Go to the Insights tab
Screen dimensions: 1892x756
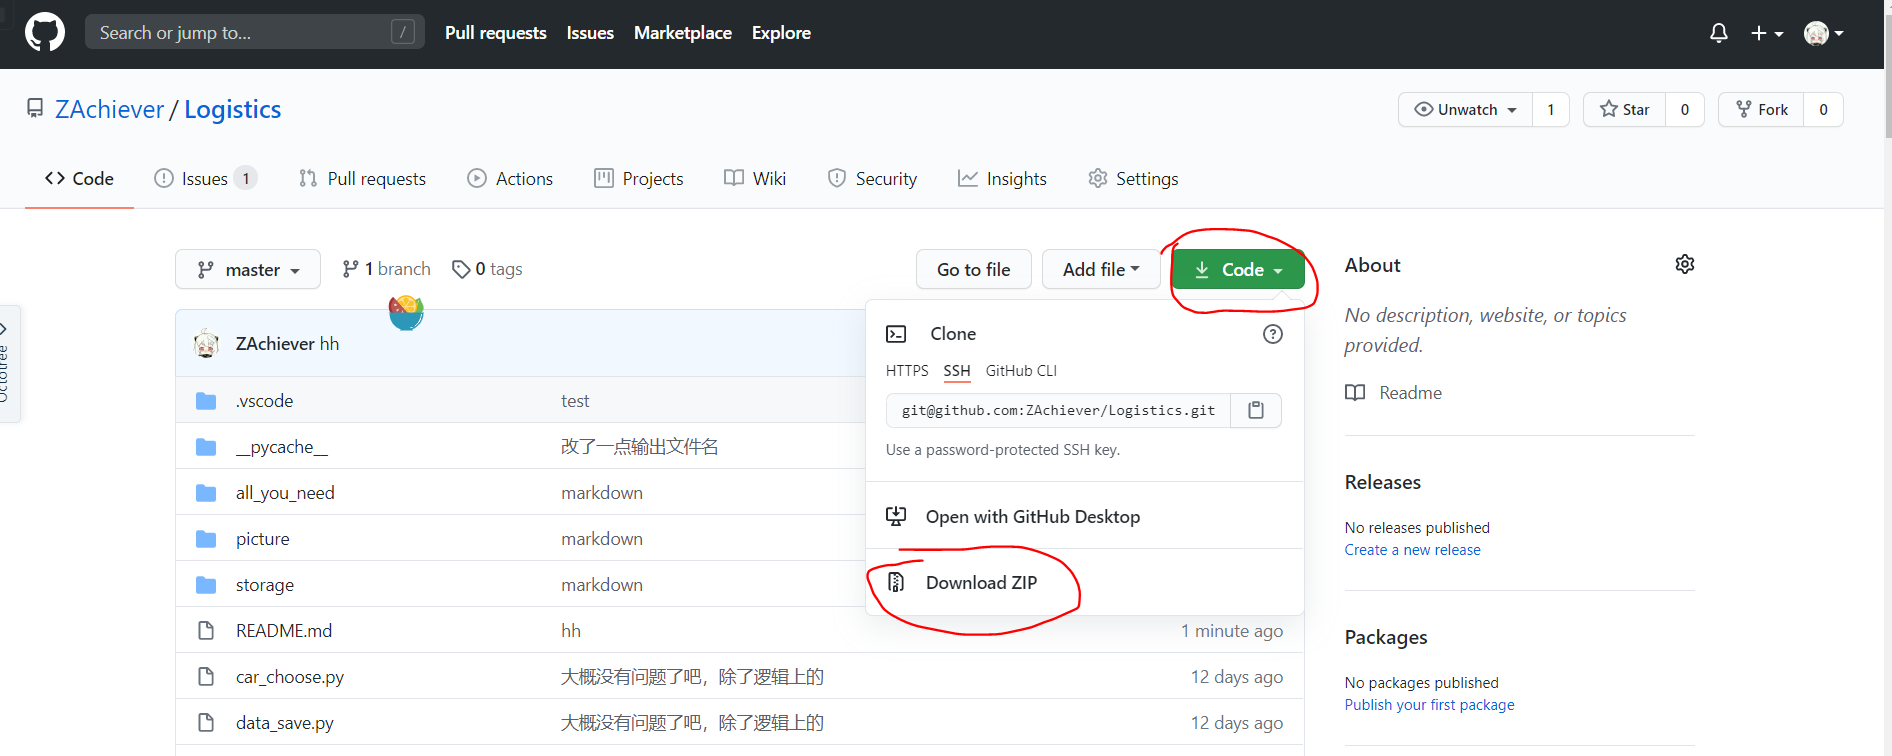point(1002,178)
